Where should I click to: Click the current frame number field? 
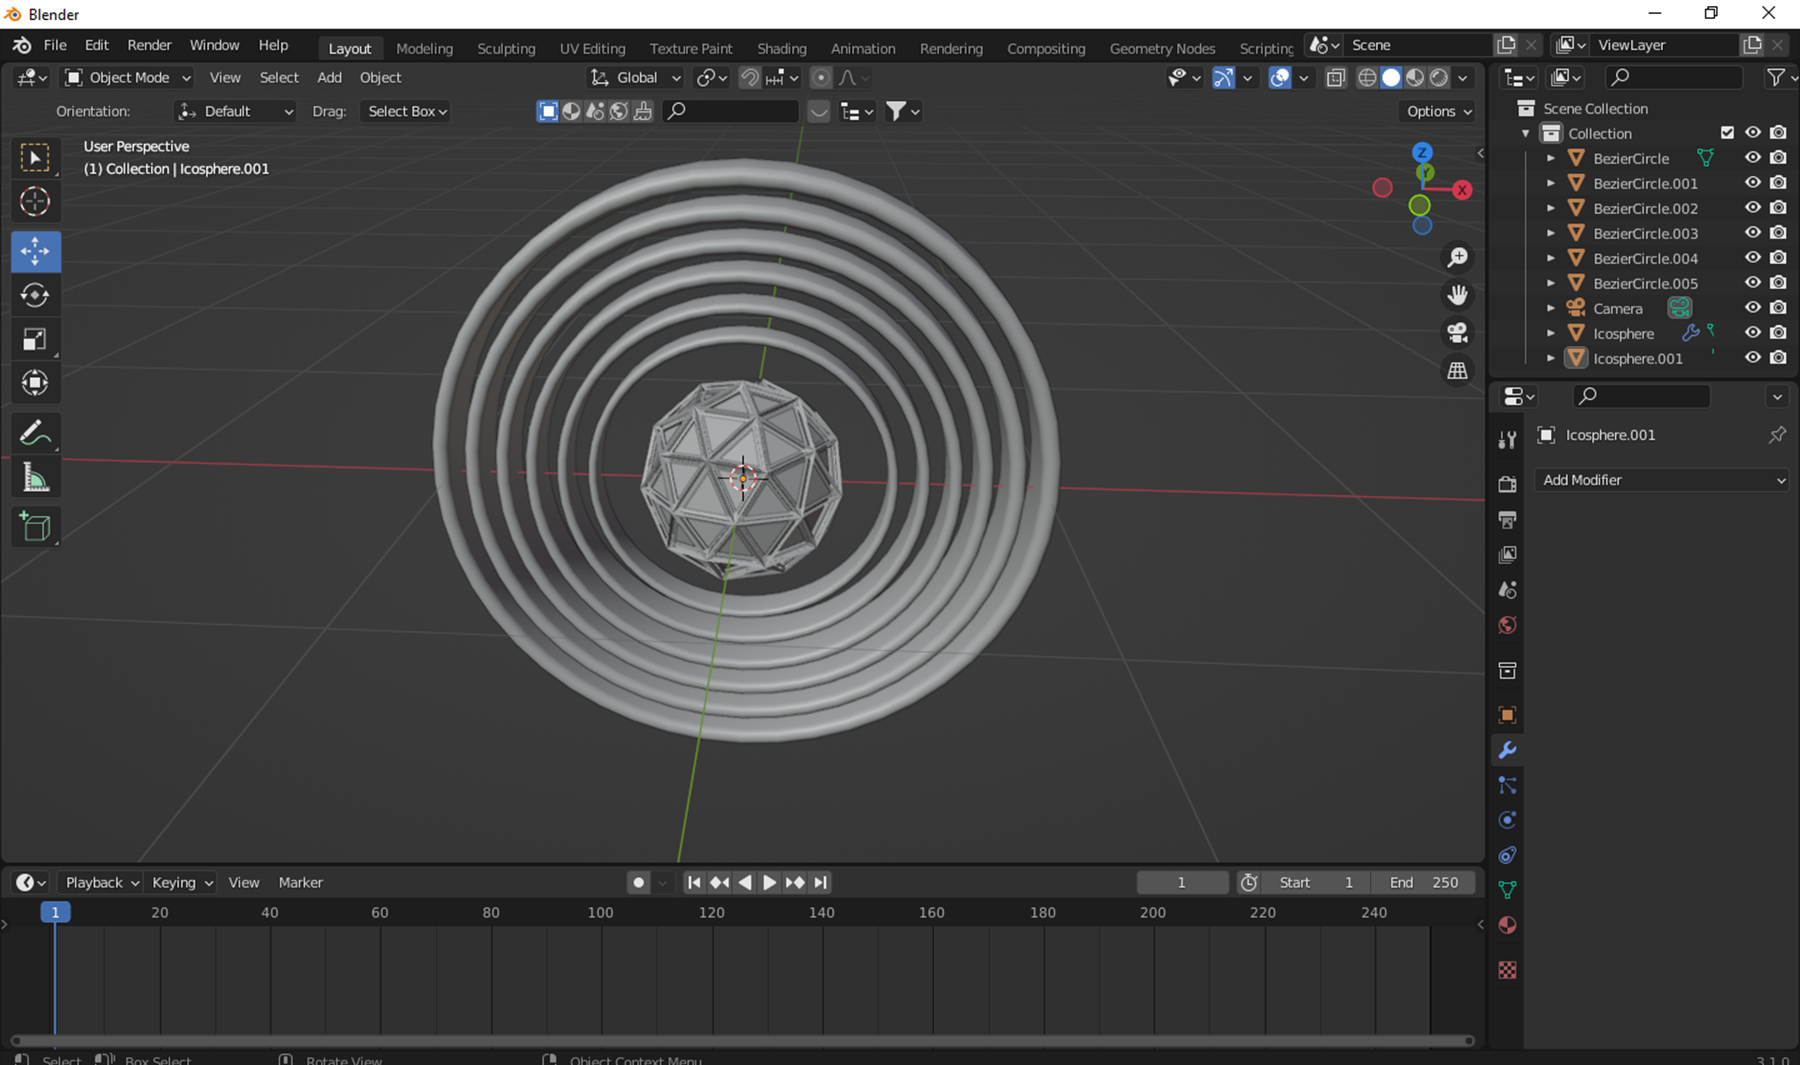pyautogui.click(x=1182, y=882)
